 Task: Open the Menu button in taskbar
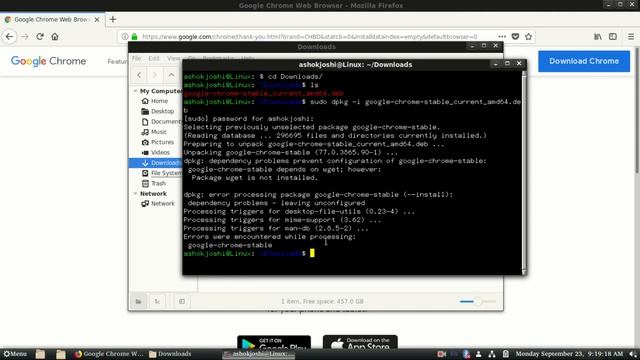(x=15, y=354)
